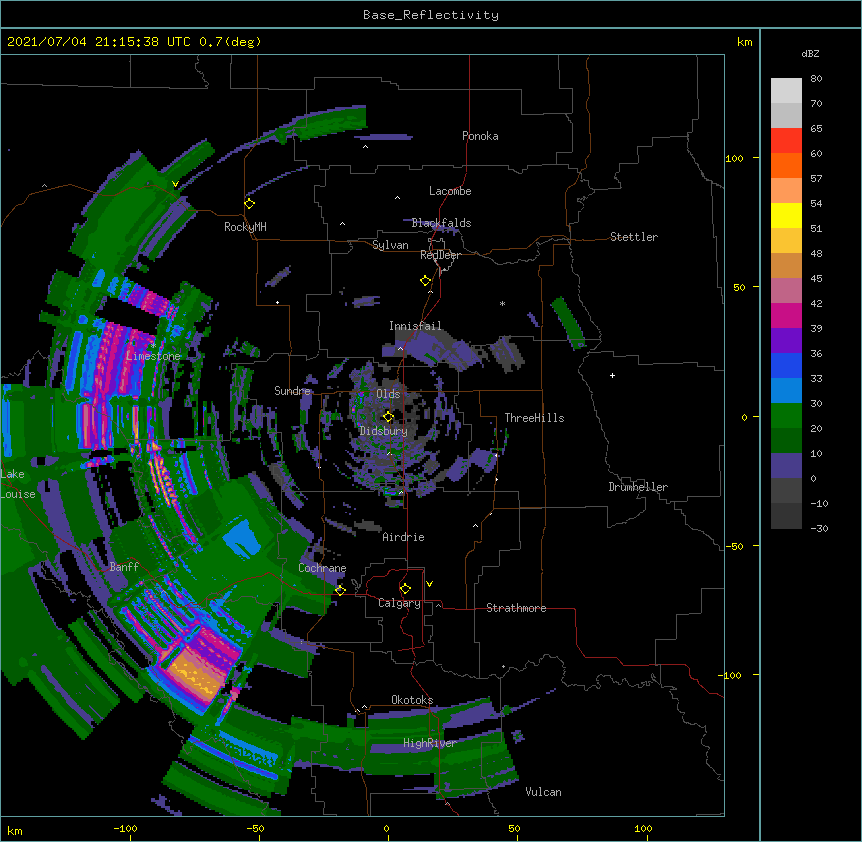Click the magenta 42 dBZ legend swatch
Image resolution: width=862 pixels, height=842 pixels.
[x=786, y=315]
